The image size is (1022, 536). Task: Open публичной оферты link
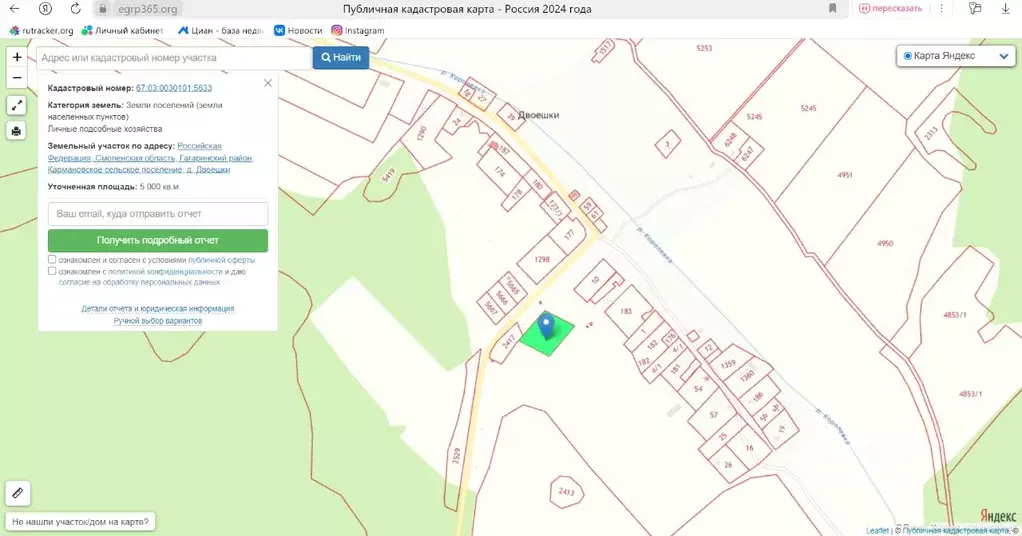(222, 260)
